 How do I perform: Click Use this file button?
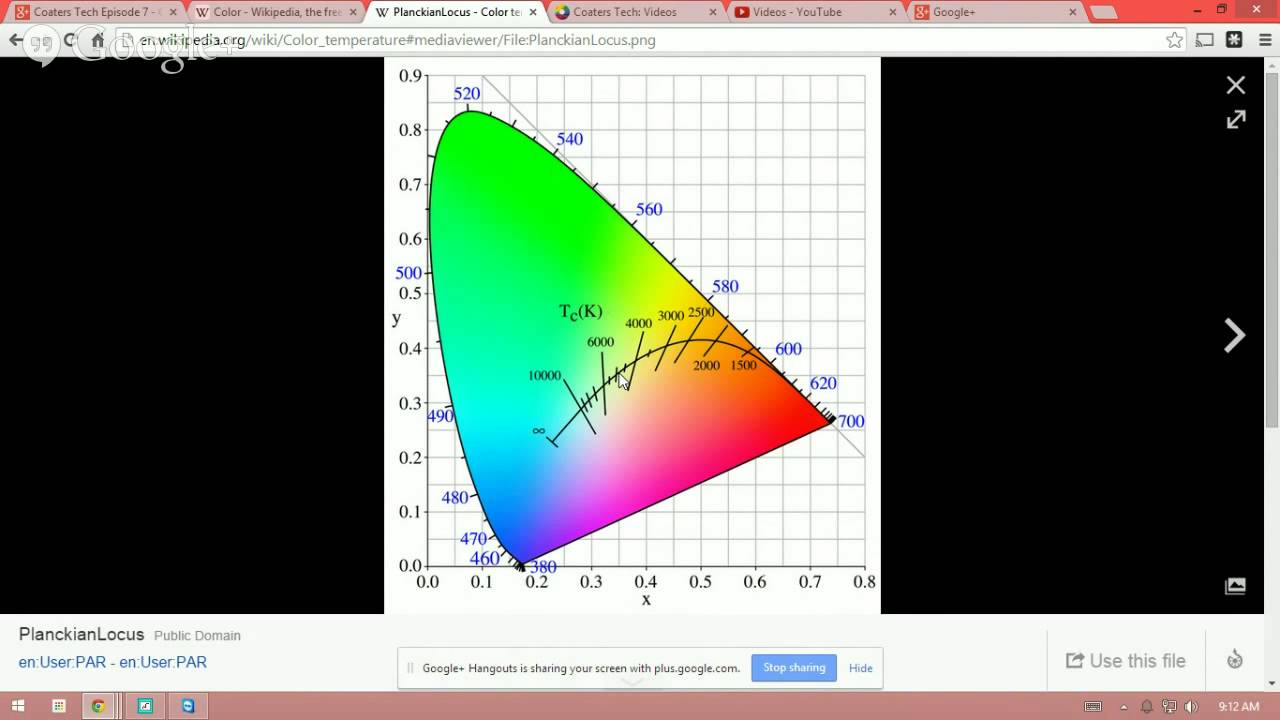click(1126, 660)
